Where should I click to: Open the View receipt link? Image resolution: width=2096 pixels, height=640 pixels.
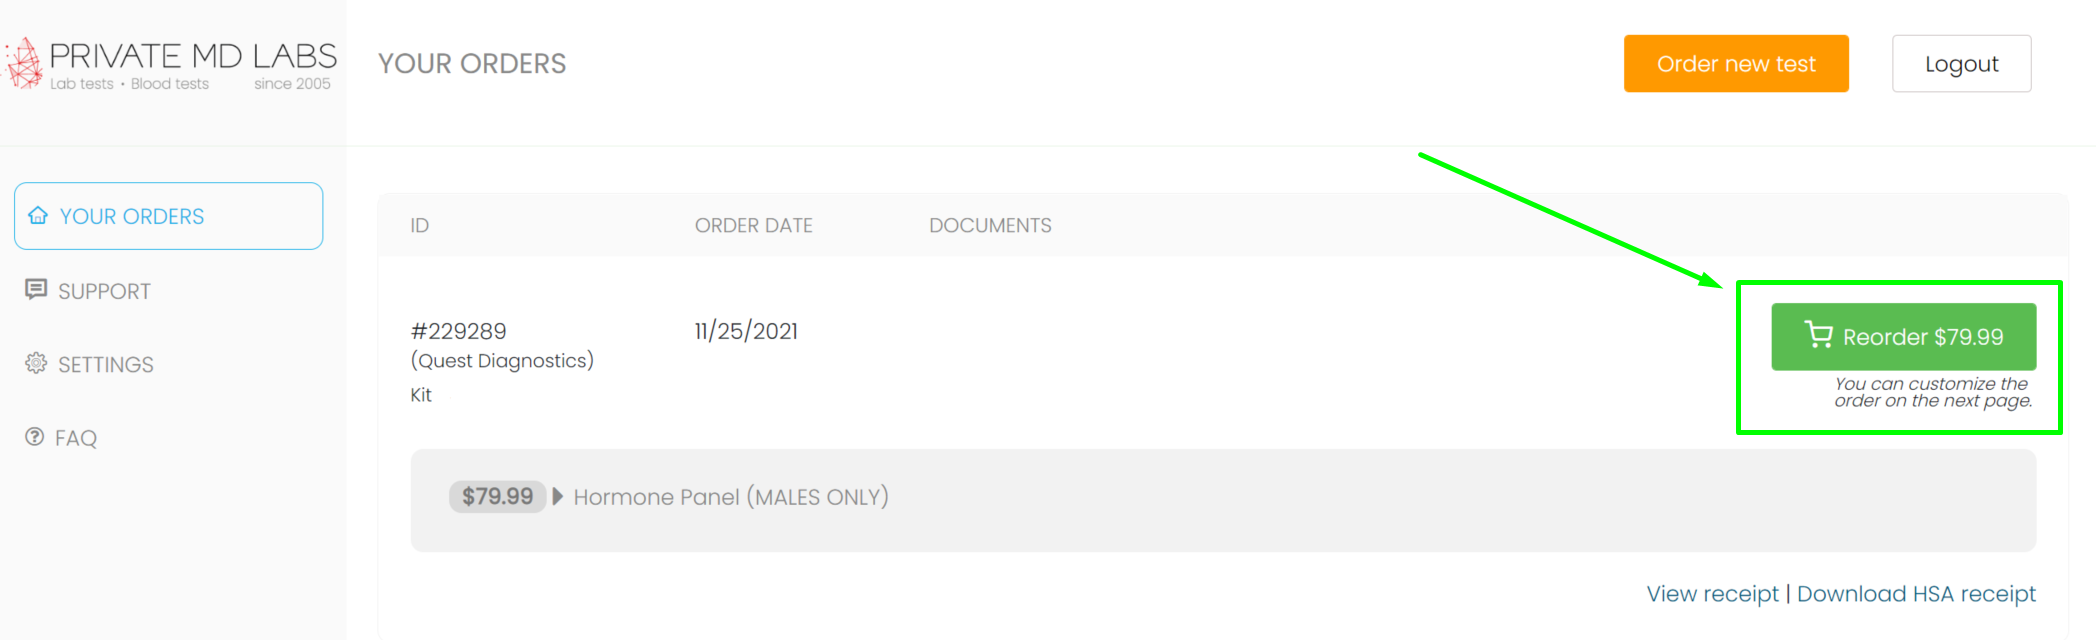[1713, 593]
